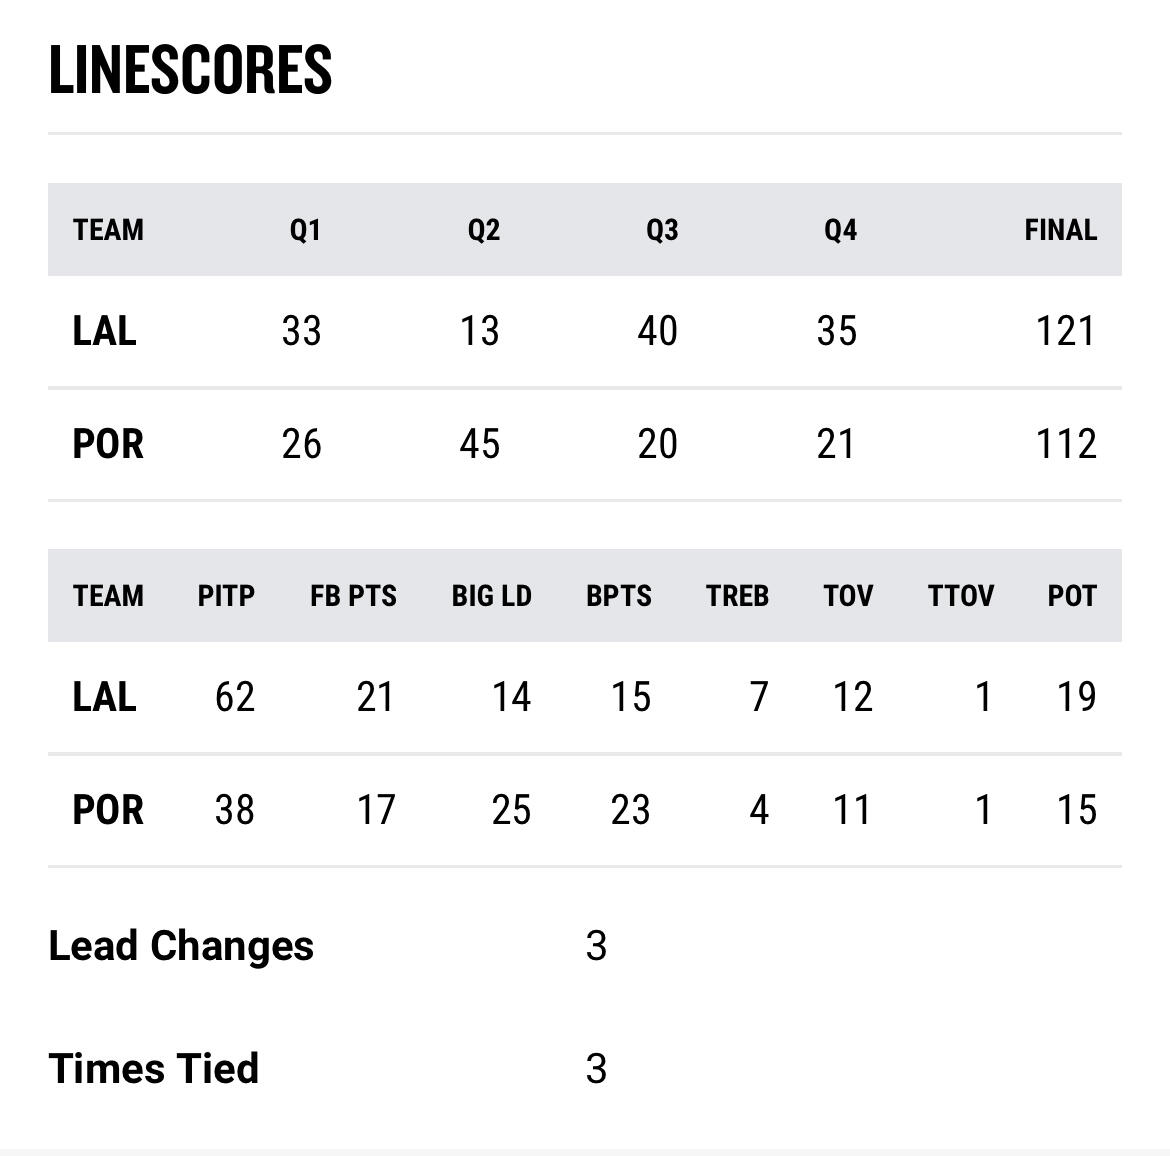Screen dimensions: 1170x1156
Task: Select the POT column header
Action: 1072,596
